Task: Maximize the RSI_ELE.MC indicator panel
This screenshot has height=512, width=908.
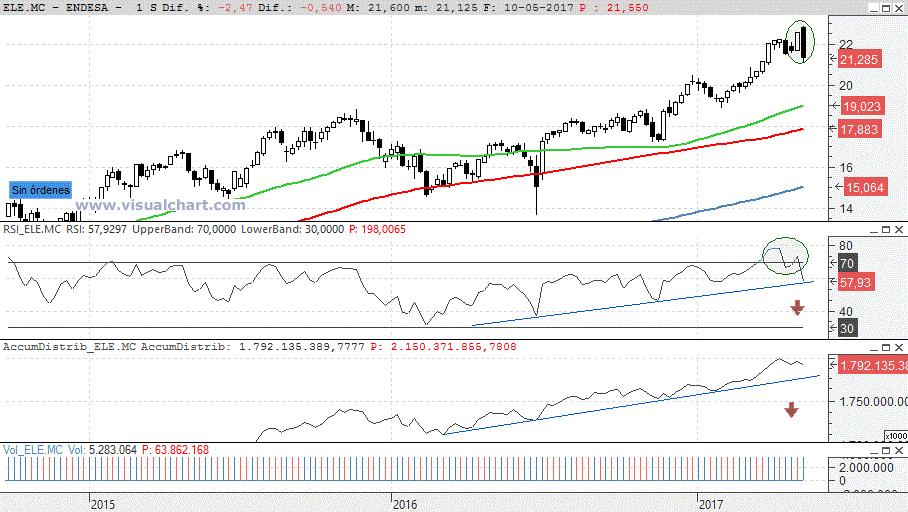Action: click(886, 230)
